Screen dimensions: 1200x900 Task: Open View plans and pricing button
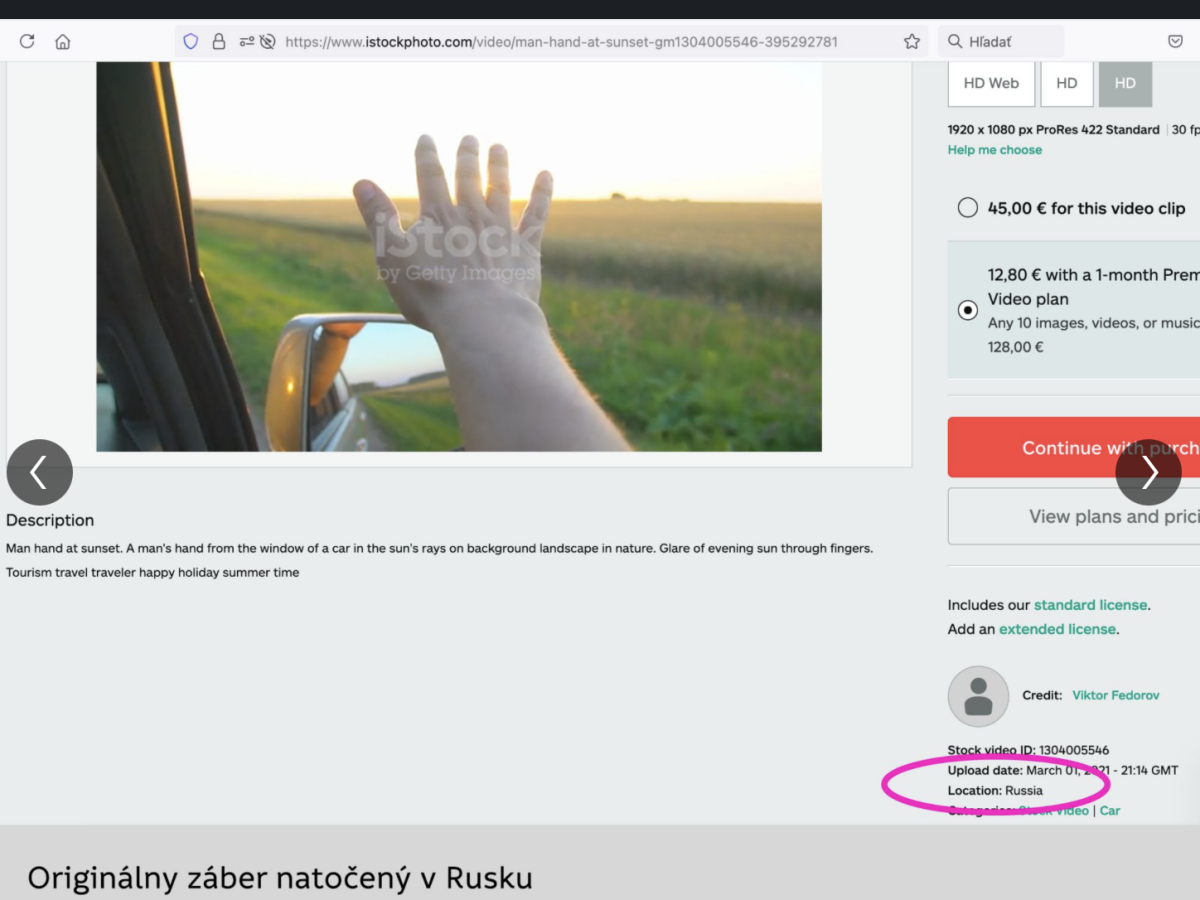1074,516
